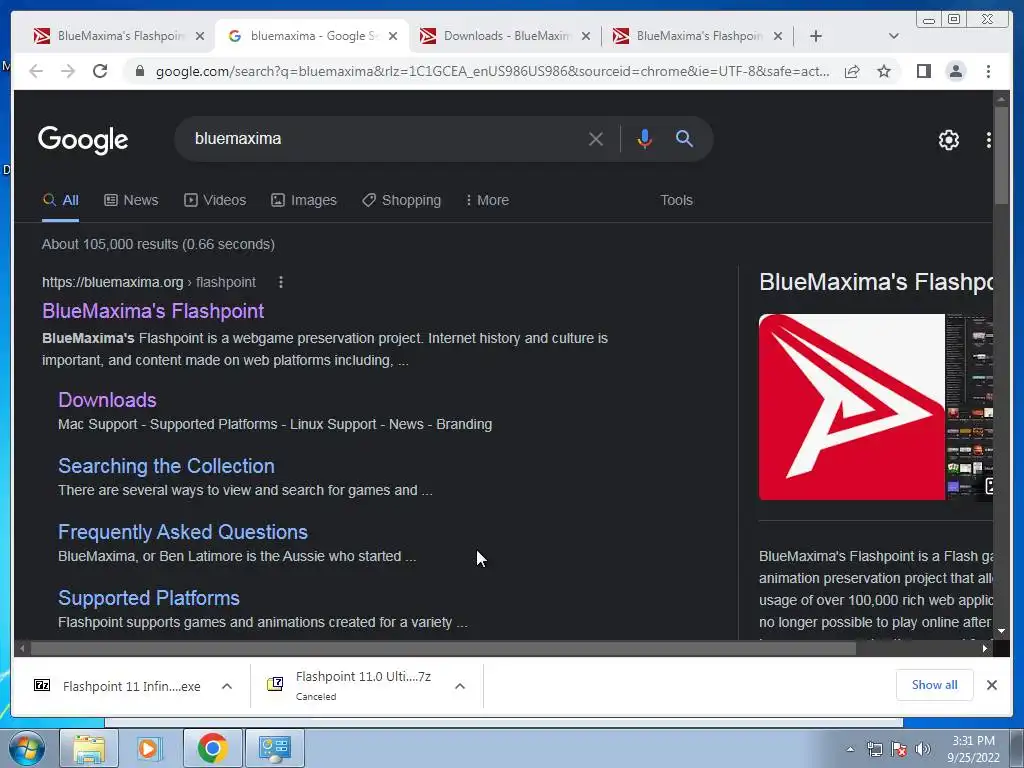Click the address bar URL

pyautogui.click(x=492, y=71)
